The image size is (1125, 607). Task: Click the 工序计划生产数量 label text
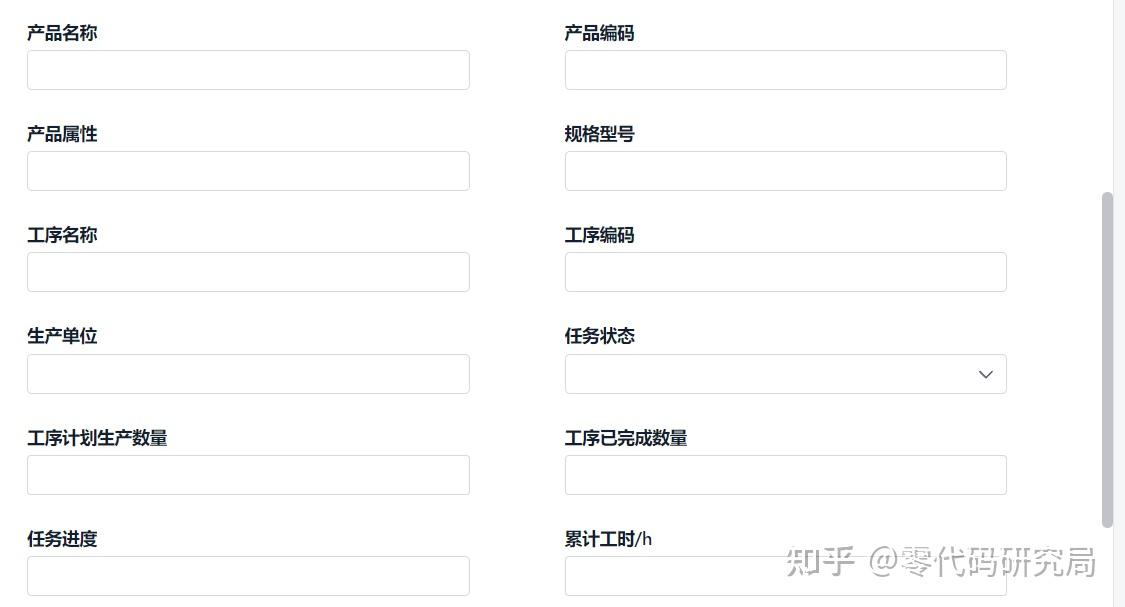click(x=97, y=438)
